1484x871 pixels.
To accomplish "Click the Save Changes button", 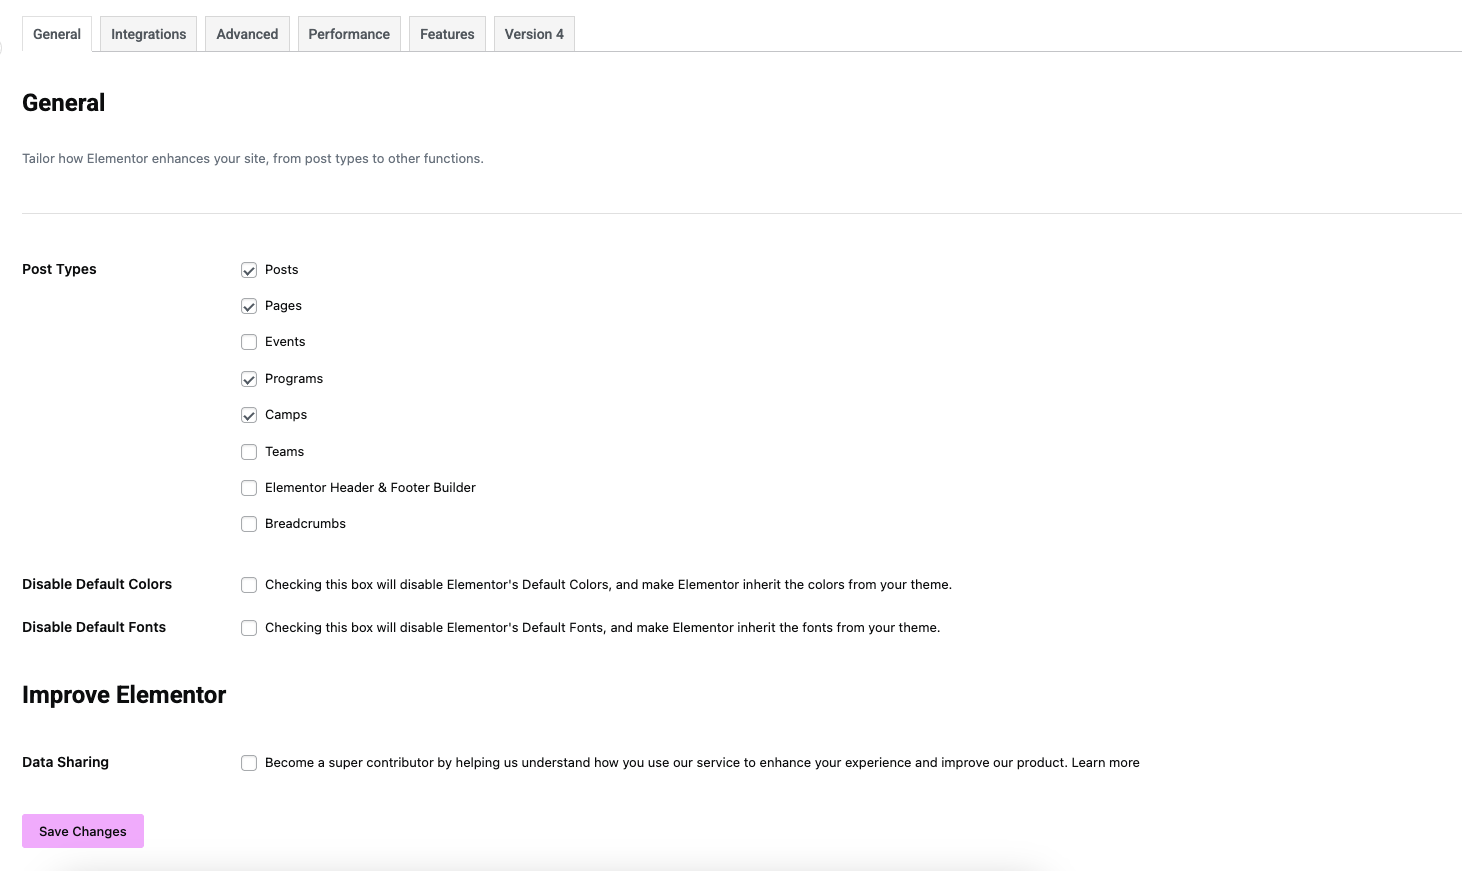I will click(83, 831).
